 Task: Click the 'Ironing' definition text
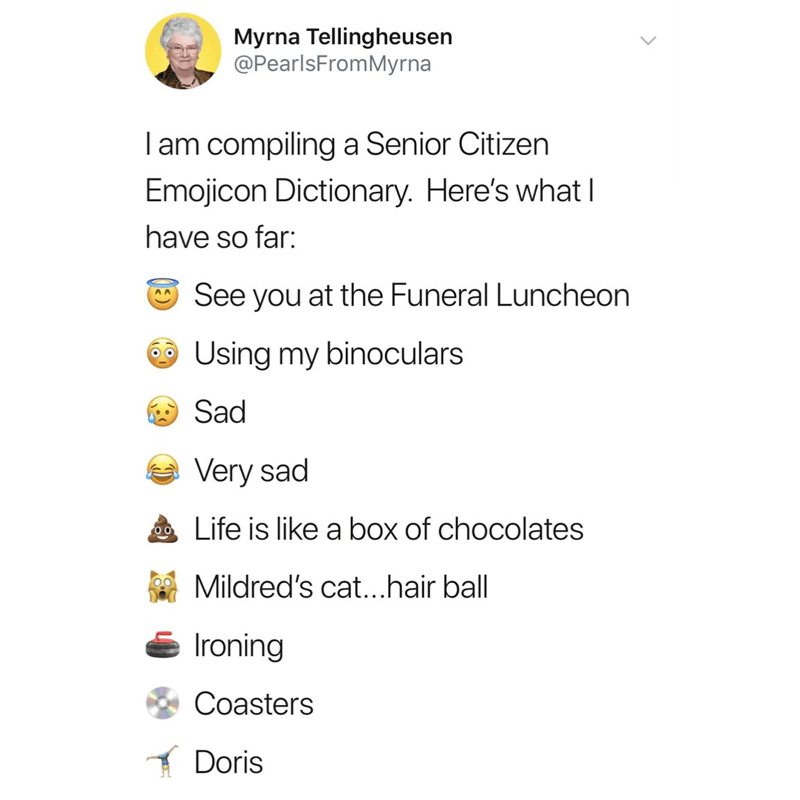pyautogui.click(x=238, y=646)
